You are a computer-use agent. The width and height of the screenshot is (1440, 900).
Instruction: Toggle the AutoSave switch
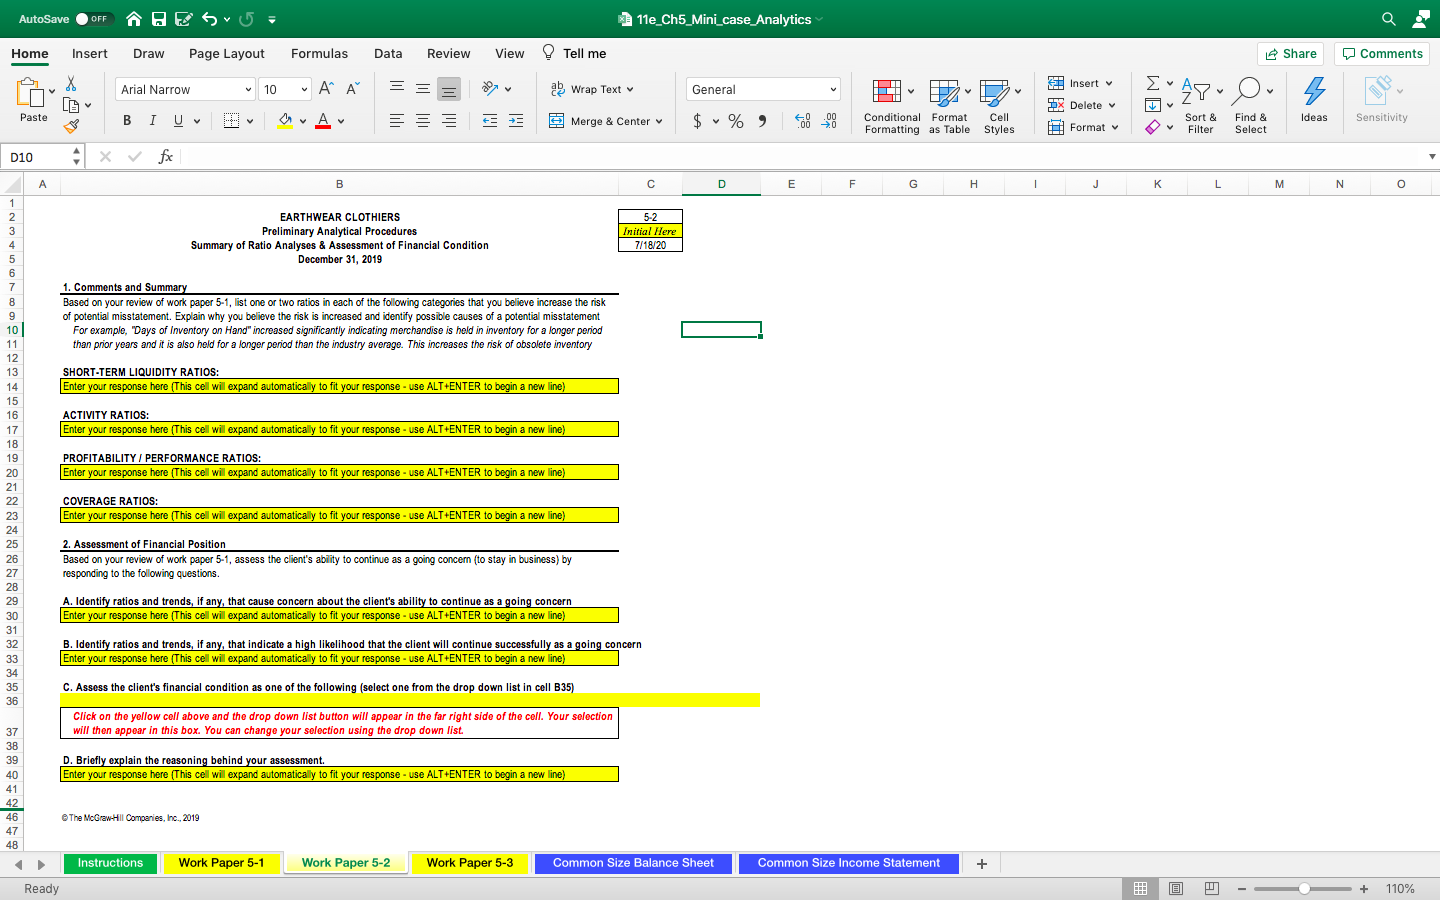pyautogui.click(x=94, y=19)
